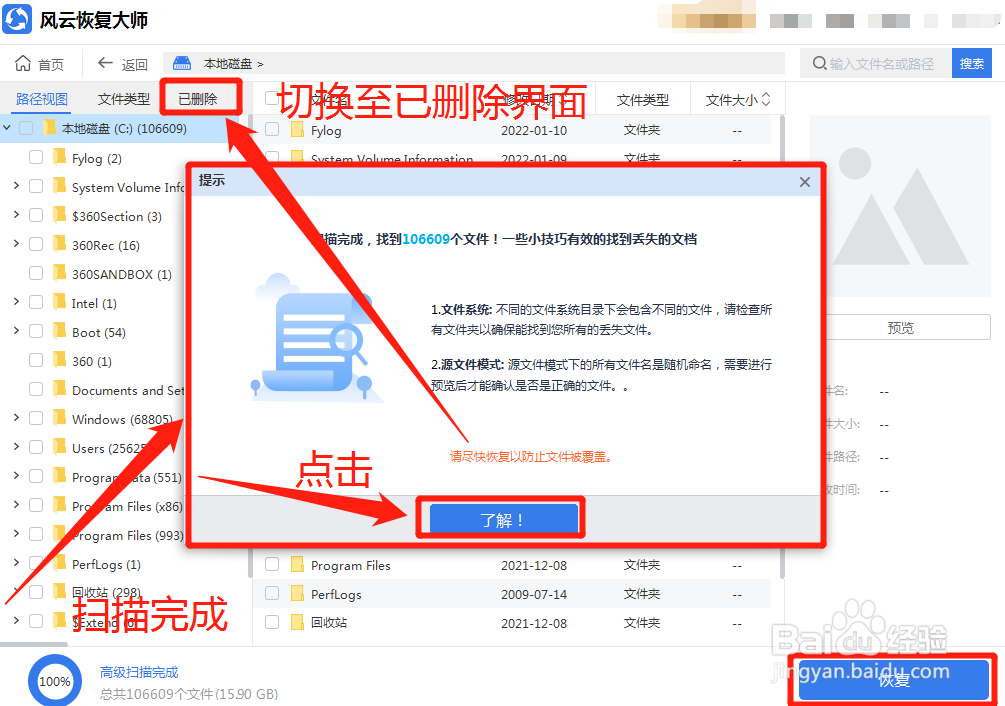The image size is (1005, 706).
Task: Click the folder icon next to Fylog
Action: click(x=297, y=129)
